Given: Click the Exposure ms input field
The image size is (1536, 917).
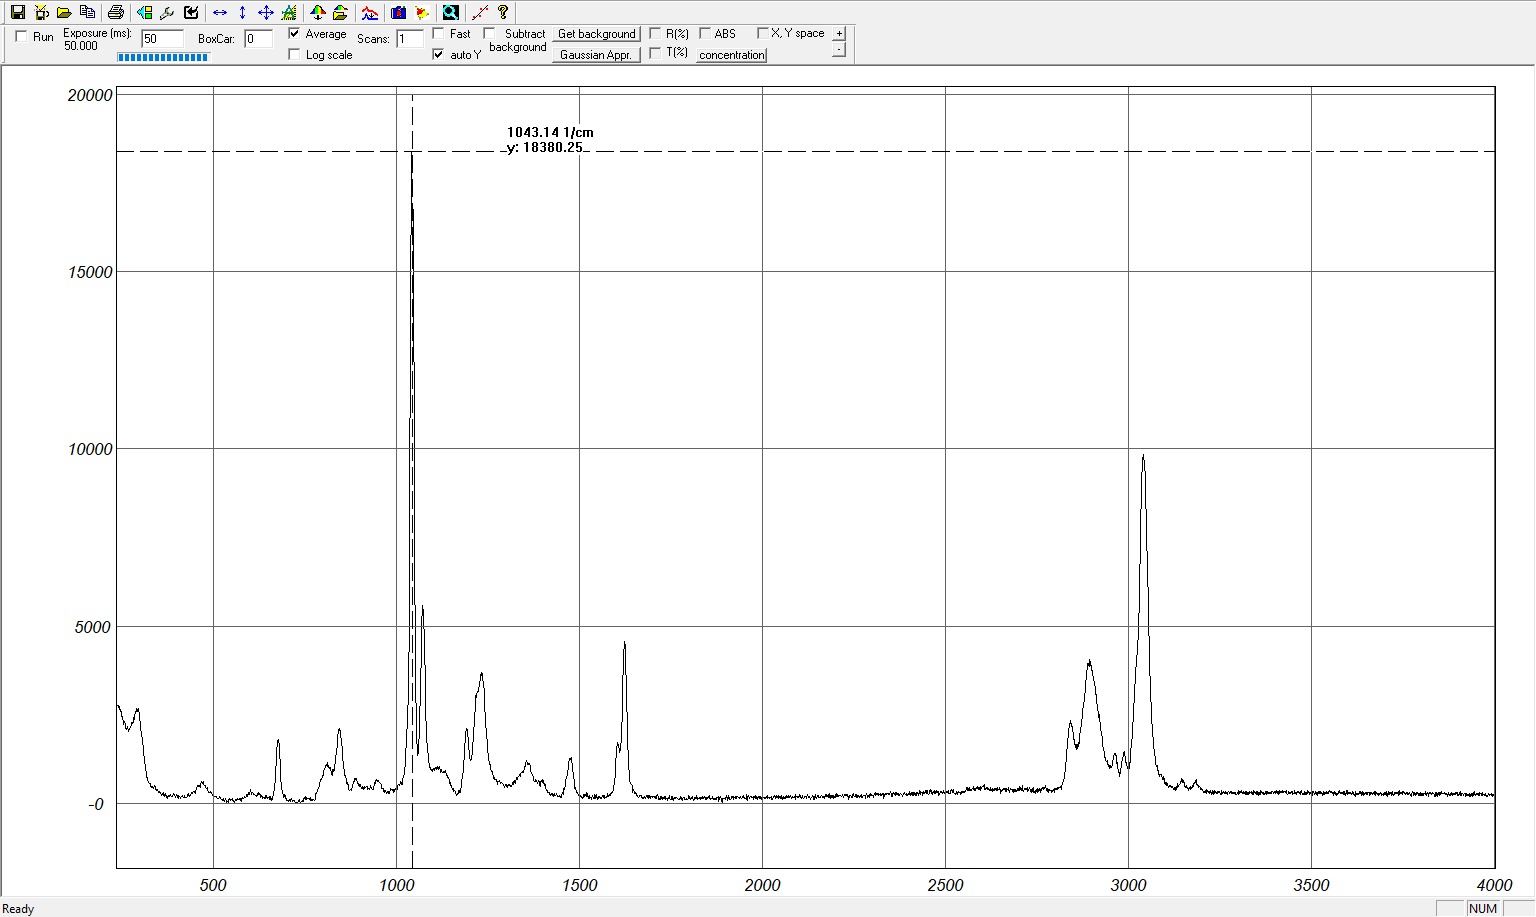Looking at the screenshot, I should click(162, 39).
